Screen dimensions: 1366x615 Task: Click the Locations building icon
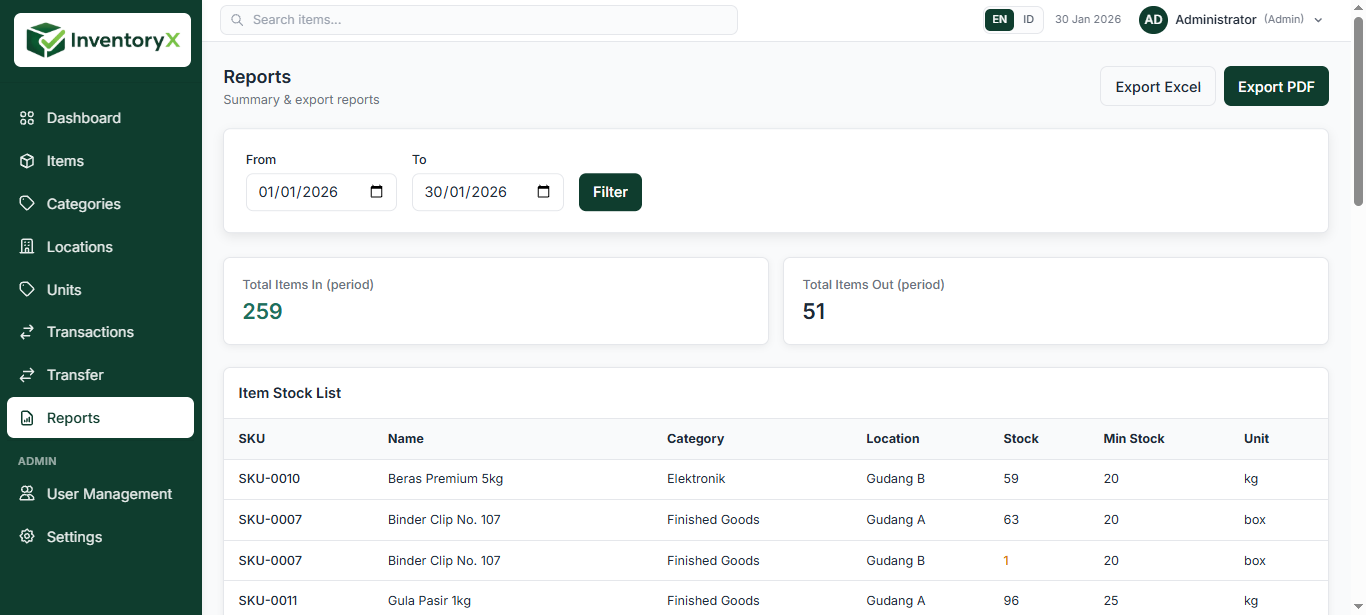pyautogui.click(x=27, y=247)
